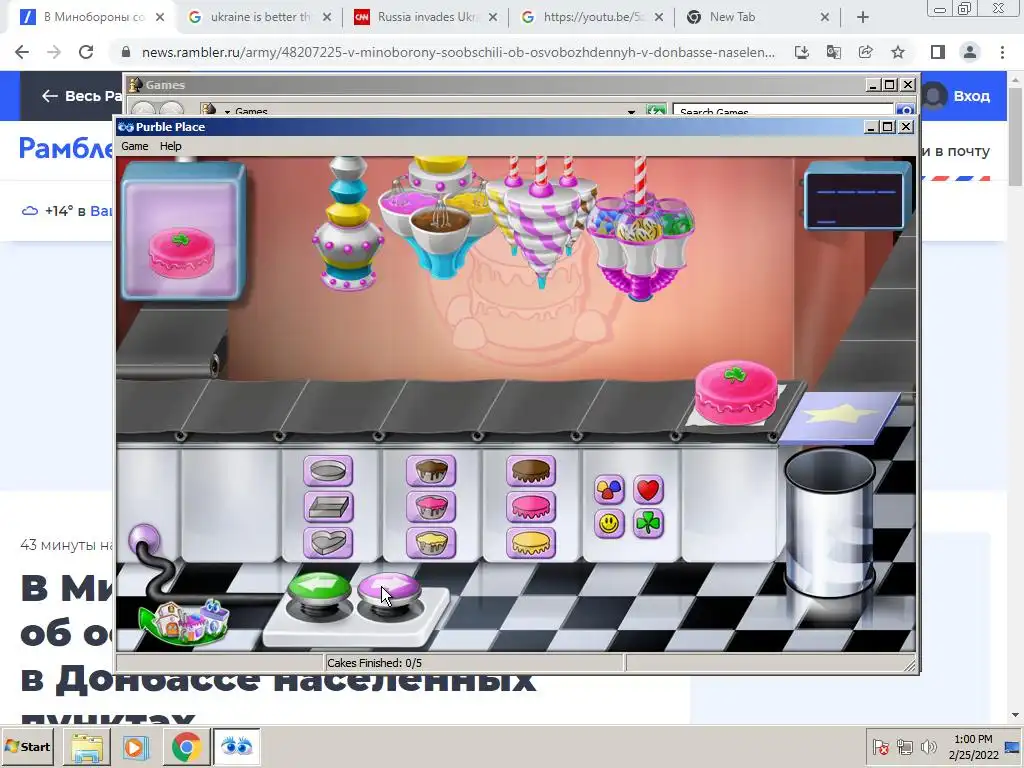Switch to the Rambler news browser tab
1024x768 pixels.
coord(91,17)
